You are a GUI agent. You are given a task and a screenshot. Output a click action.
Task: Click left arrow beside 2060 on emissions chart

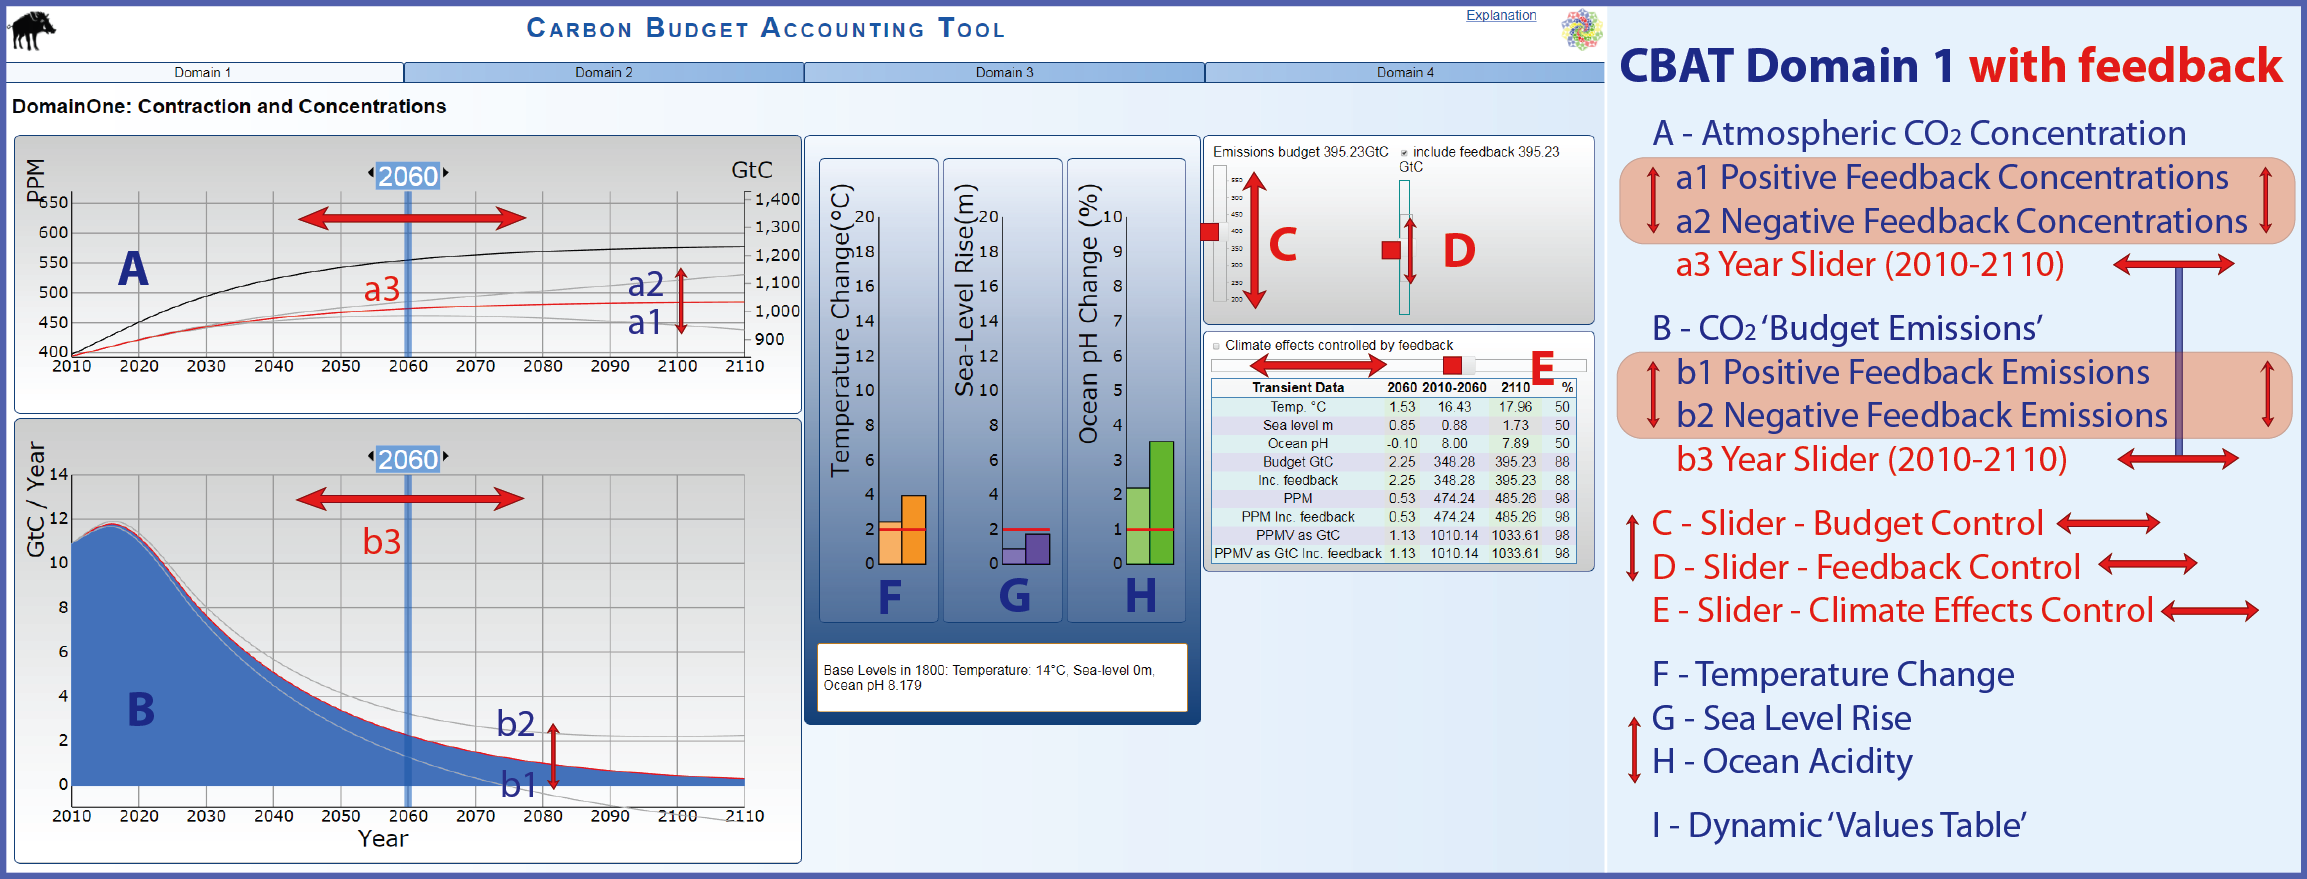tap(371, 457)
